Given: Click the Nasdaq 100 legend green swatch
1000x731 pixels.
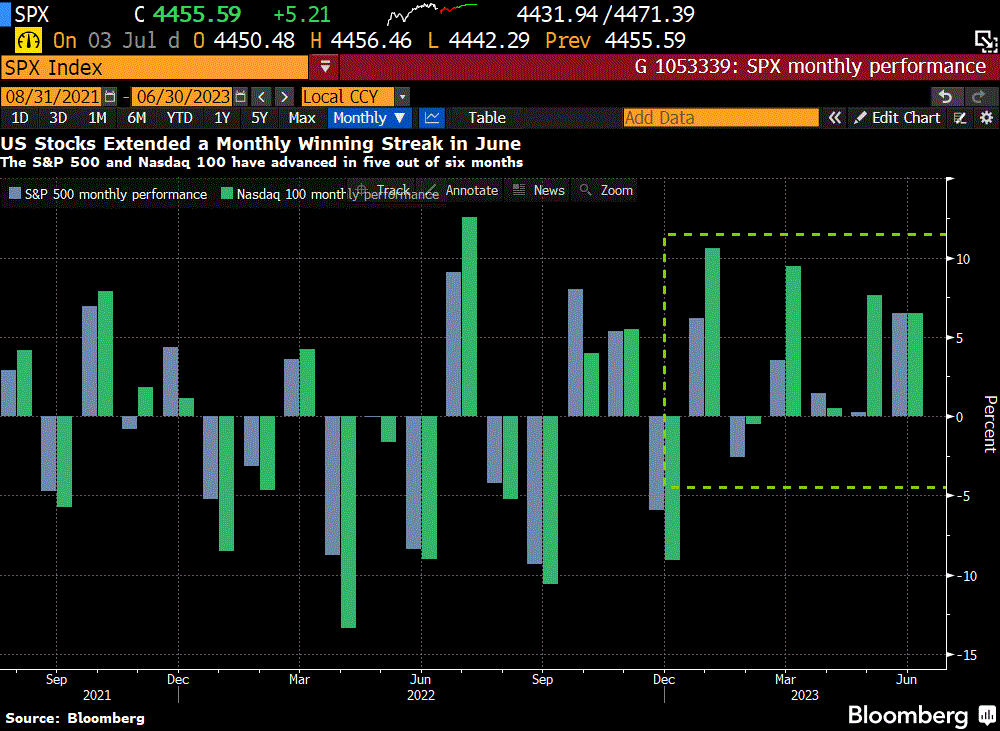Looking at the screenshot, I should click(226, 193).
